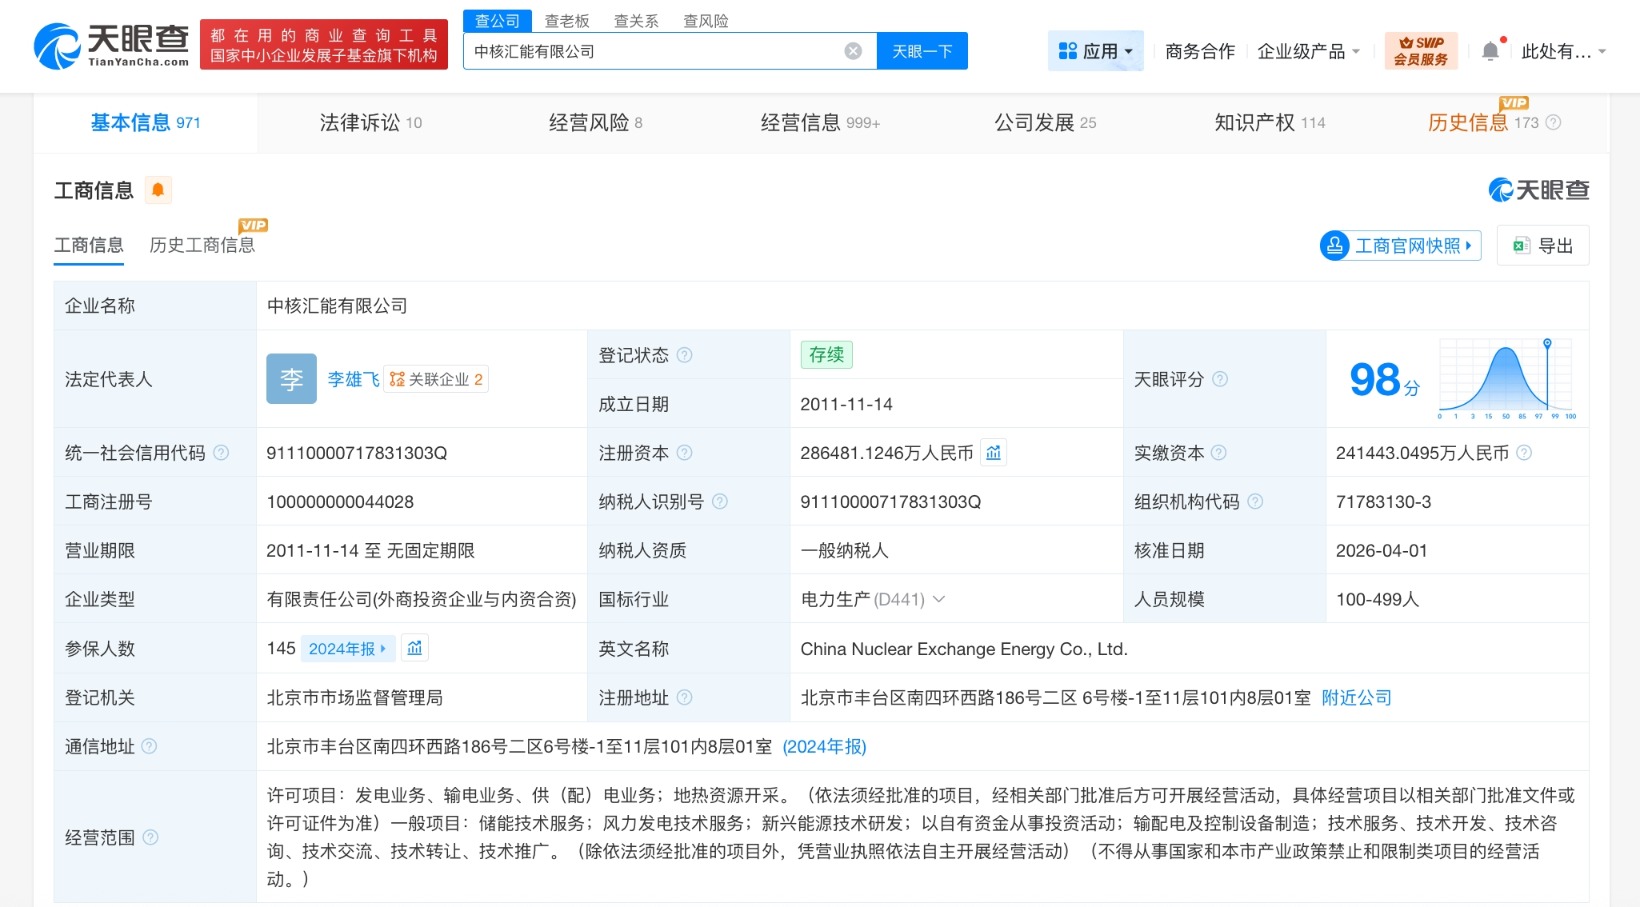Click the 导出 export button
This screenshot has width=1640, height=907.
point(1543,246)
